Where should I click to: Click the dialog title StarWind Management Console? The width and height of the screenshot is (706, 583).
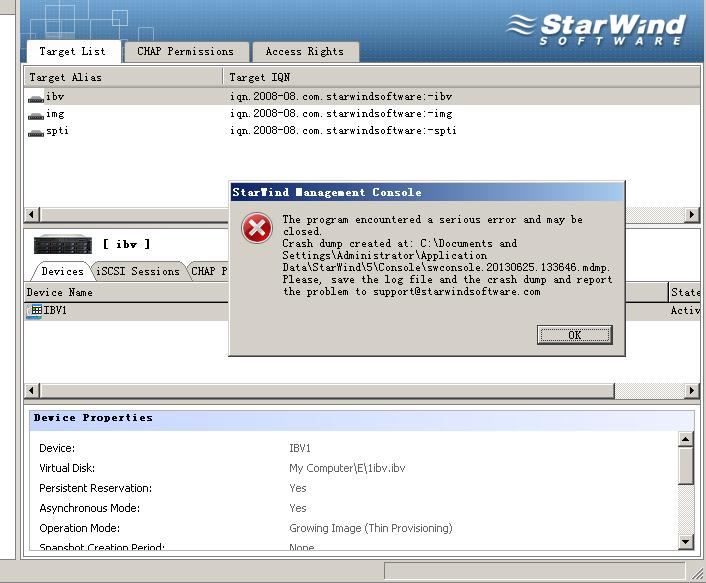pos(327,192)
